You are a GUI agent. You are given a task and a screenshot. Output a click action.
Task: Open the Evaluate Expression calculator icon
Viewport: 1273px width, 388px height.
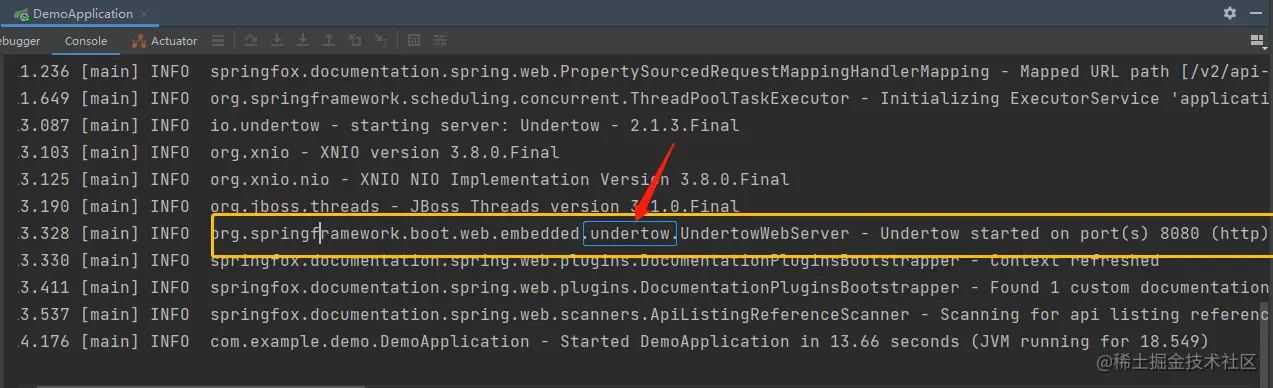(414, 41)
